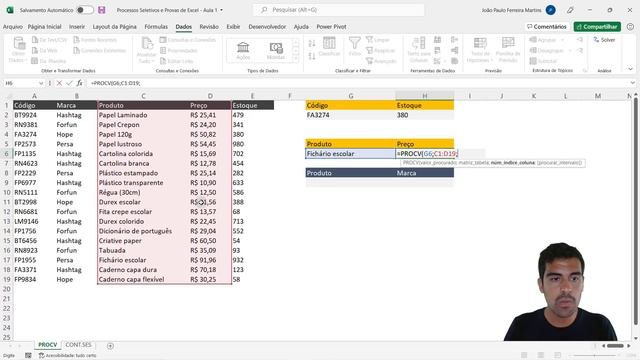Click inside the formula bar
This screenshot has height=360, width=640.
pyautogui.click(x=357, y=83)
